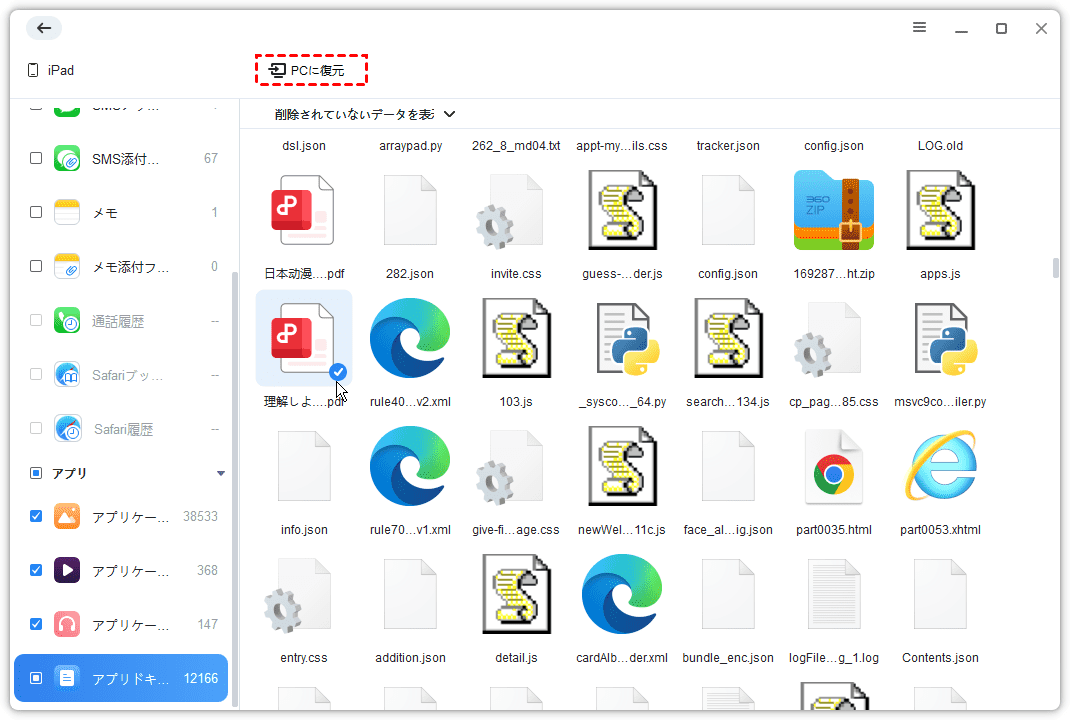
Task: Collapse the アプリ section arrow
Action: pyautogui.click(x=221, y=473)
